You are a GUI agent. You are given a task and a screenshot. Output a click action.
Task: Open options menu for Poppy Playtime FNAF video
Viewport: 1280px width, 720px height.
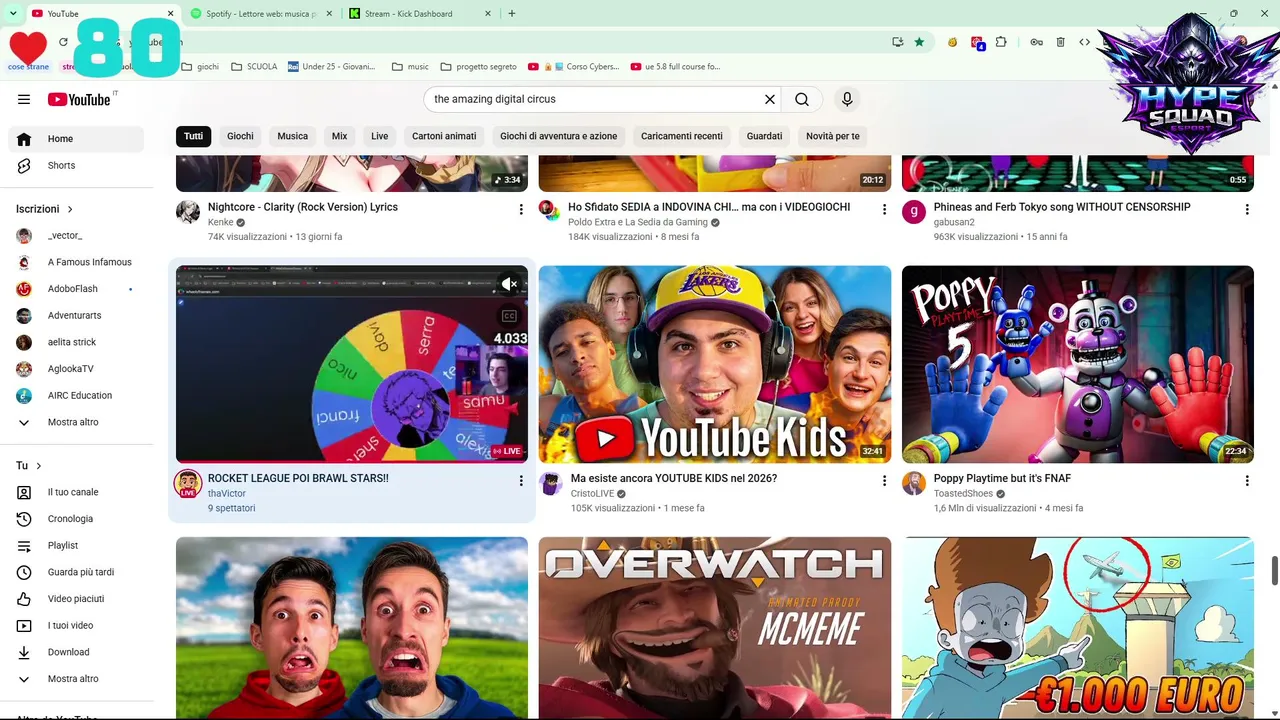pos(1247,480)
